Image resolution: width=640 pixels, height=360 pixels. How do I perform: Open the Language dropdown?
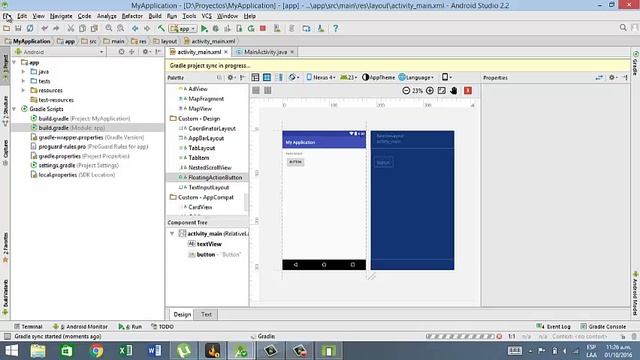(x=416, y=78)
